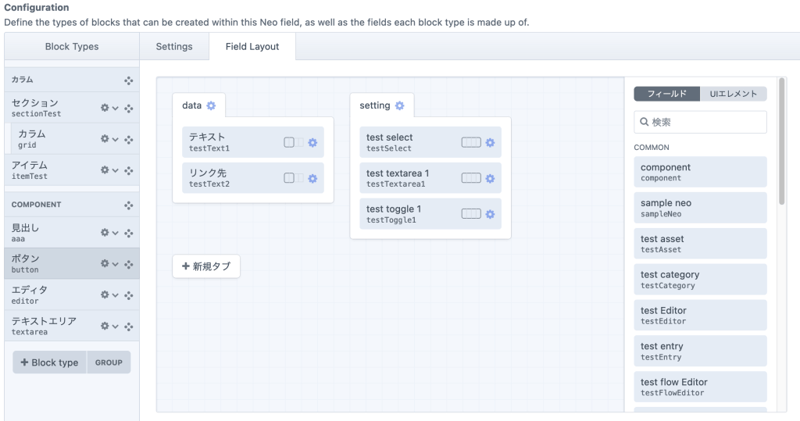Switch to the Settings tab
The height and width of the screenshot is (421, 800).
point(174,46)
